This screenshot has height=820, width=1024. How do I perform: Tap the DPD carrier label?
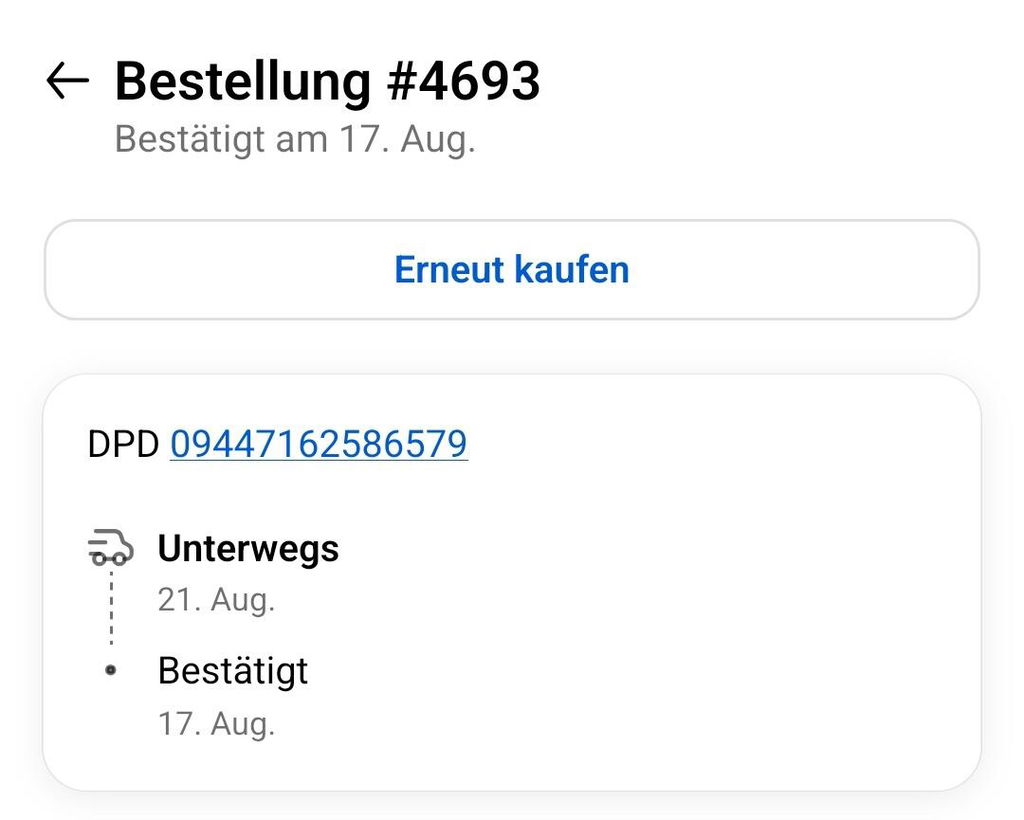123,445
